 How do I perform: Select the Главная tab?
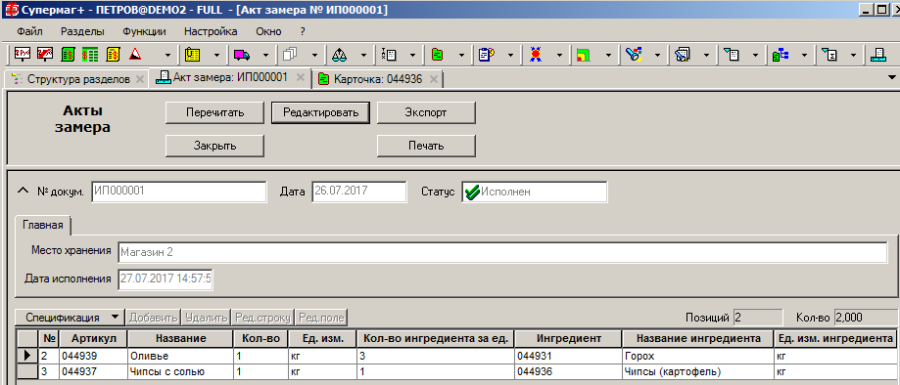point(42,225)
